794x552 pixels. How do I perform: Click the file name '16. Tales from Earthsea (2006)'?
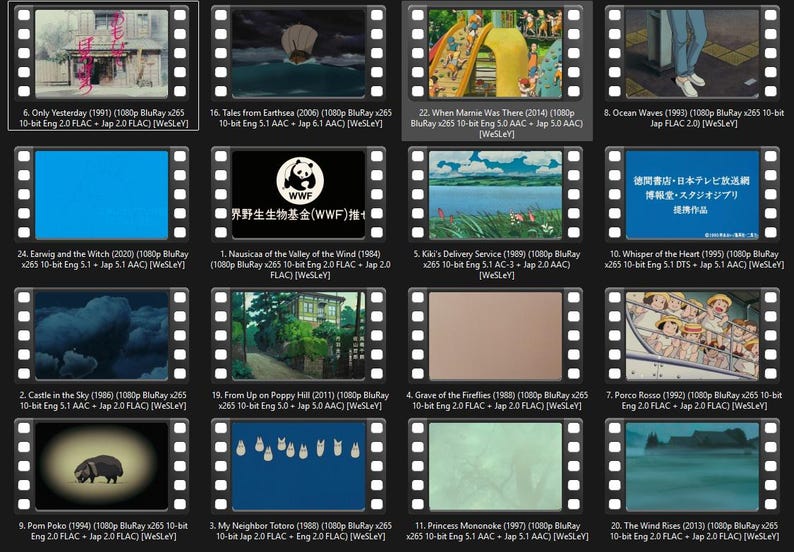pos(301,118)
